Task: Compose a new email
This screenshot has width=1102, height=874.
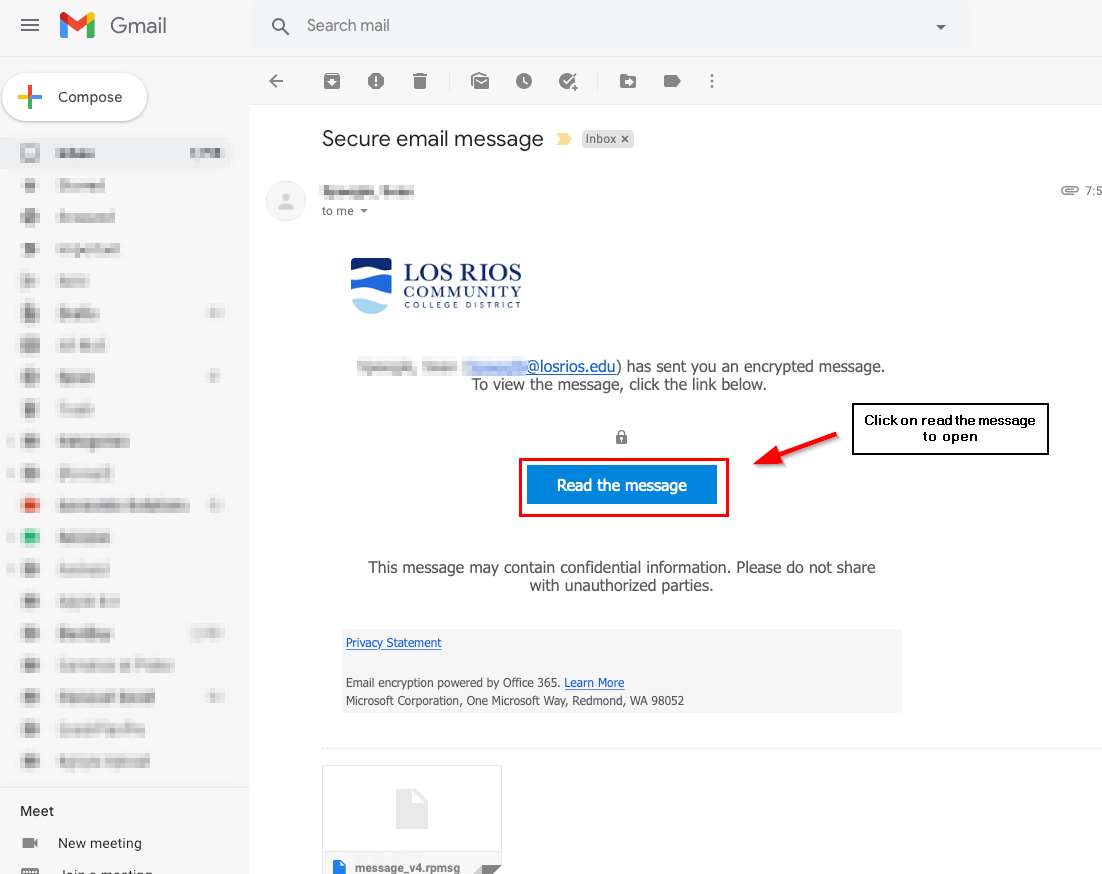Action: (x=75, y=97)
